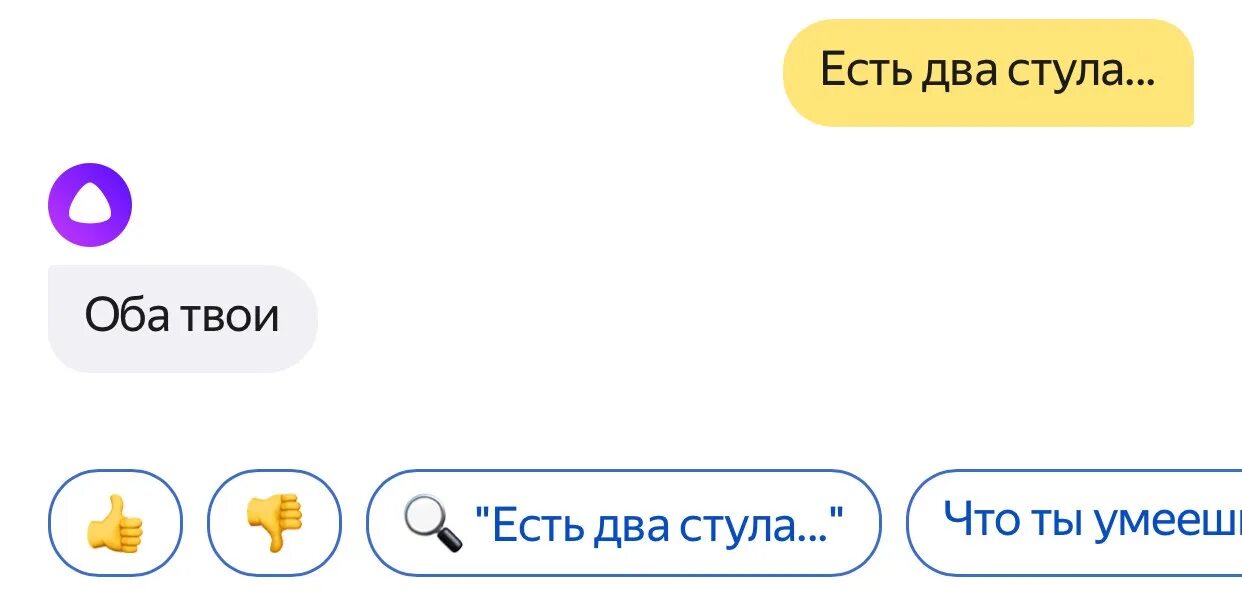Image resolution: width=1242 pixels, height=598 pixels.
Task: Mark the reply as helpful with the yellow thumb emoji
Action: coord(115,523)
